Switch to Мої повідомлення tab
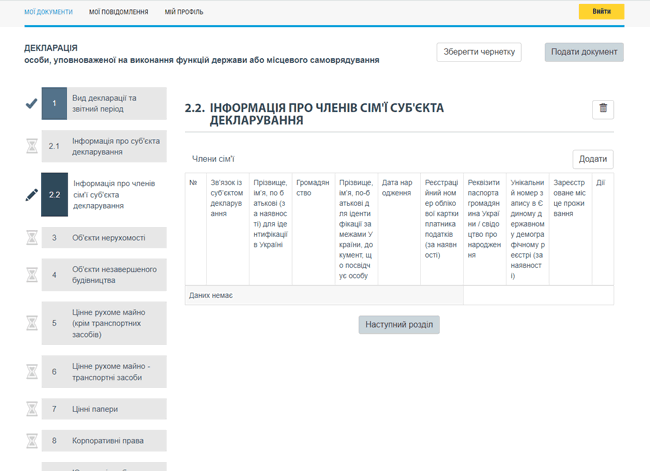Viewport: 650px width, 471px height. pyautogui.click(x=118, y=12)
